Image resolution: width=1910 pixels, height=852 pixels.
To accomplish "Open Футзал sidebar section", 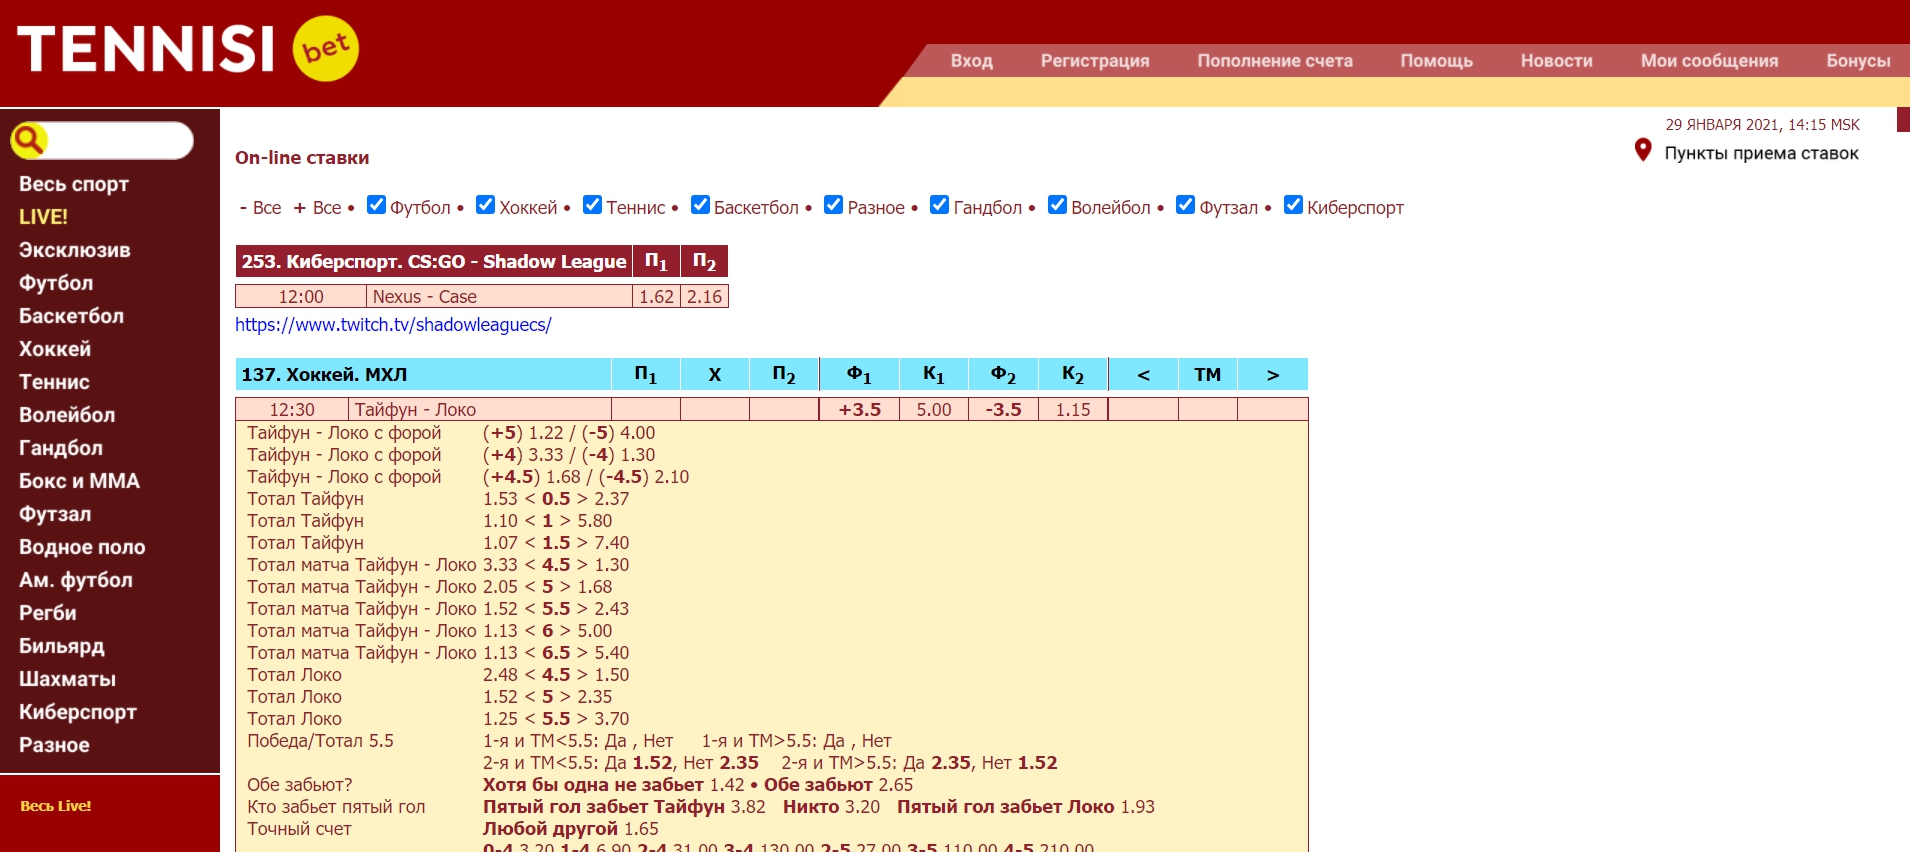I will pos(55,514).
